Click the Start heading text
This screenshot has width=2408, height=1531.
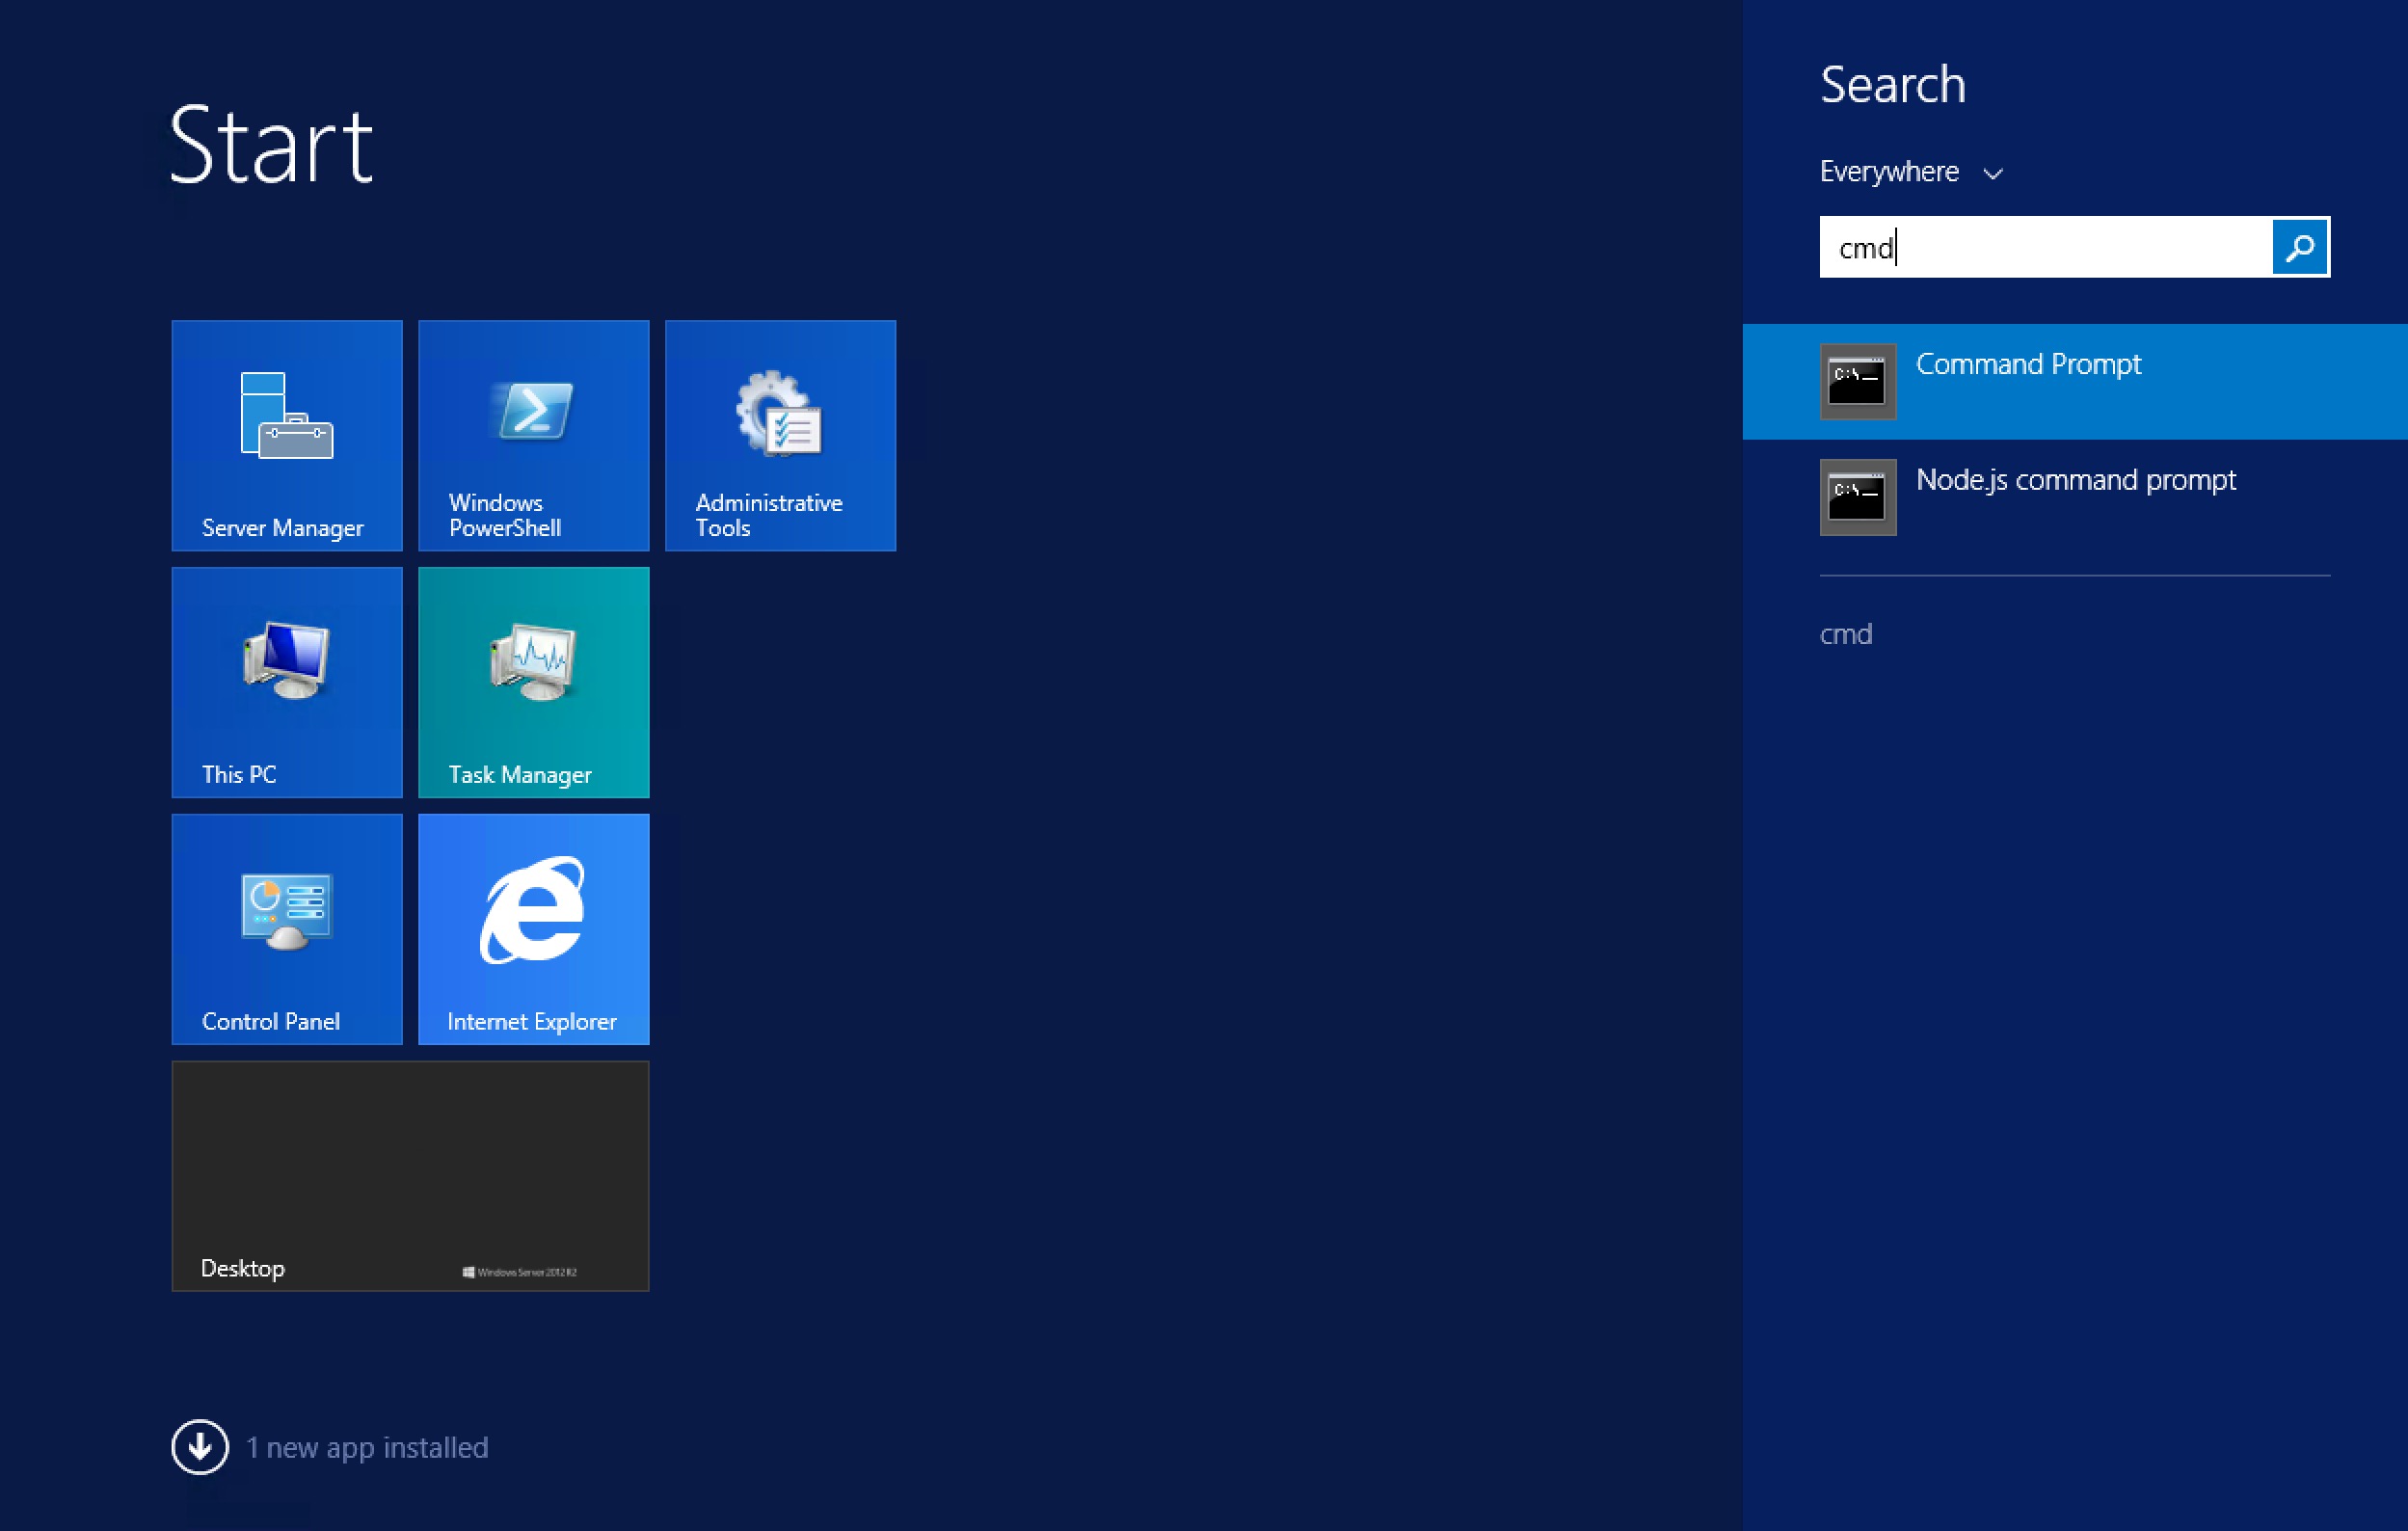point(271,147)
